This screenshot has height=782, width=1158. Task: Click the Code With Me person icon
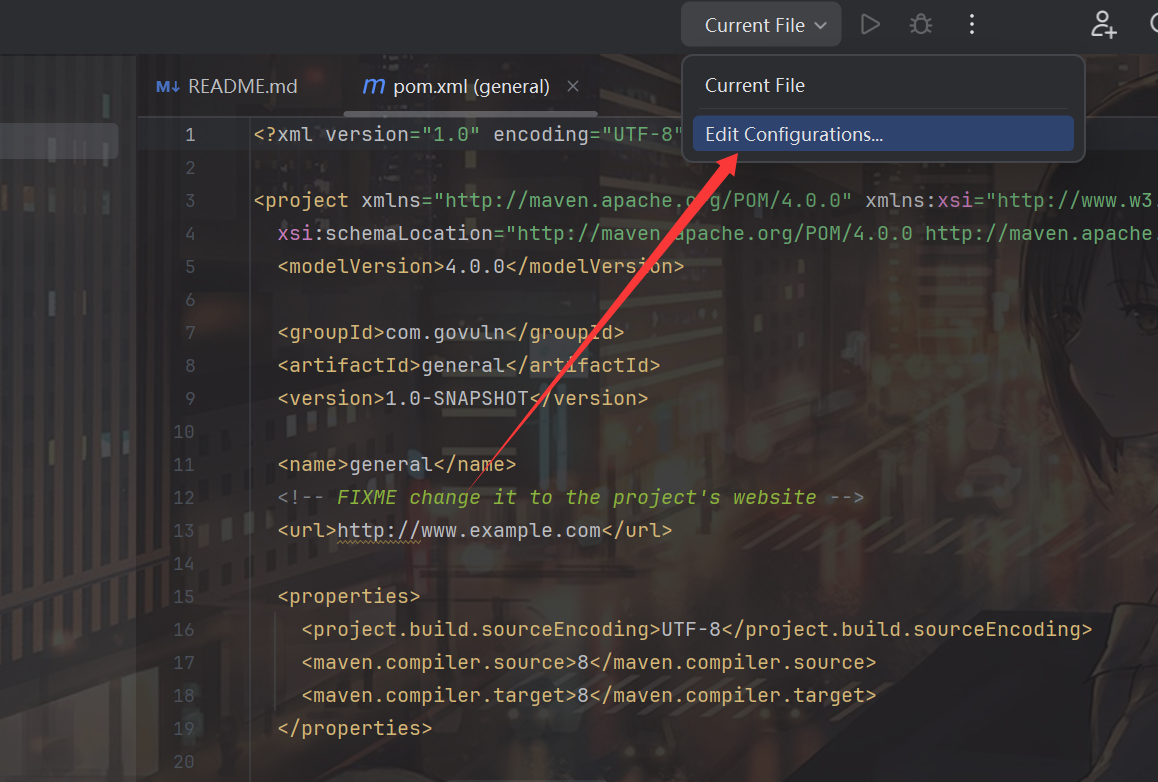tap(1103, 25)
